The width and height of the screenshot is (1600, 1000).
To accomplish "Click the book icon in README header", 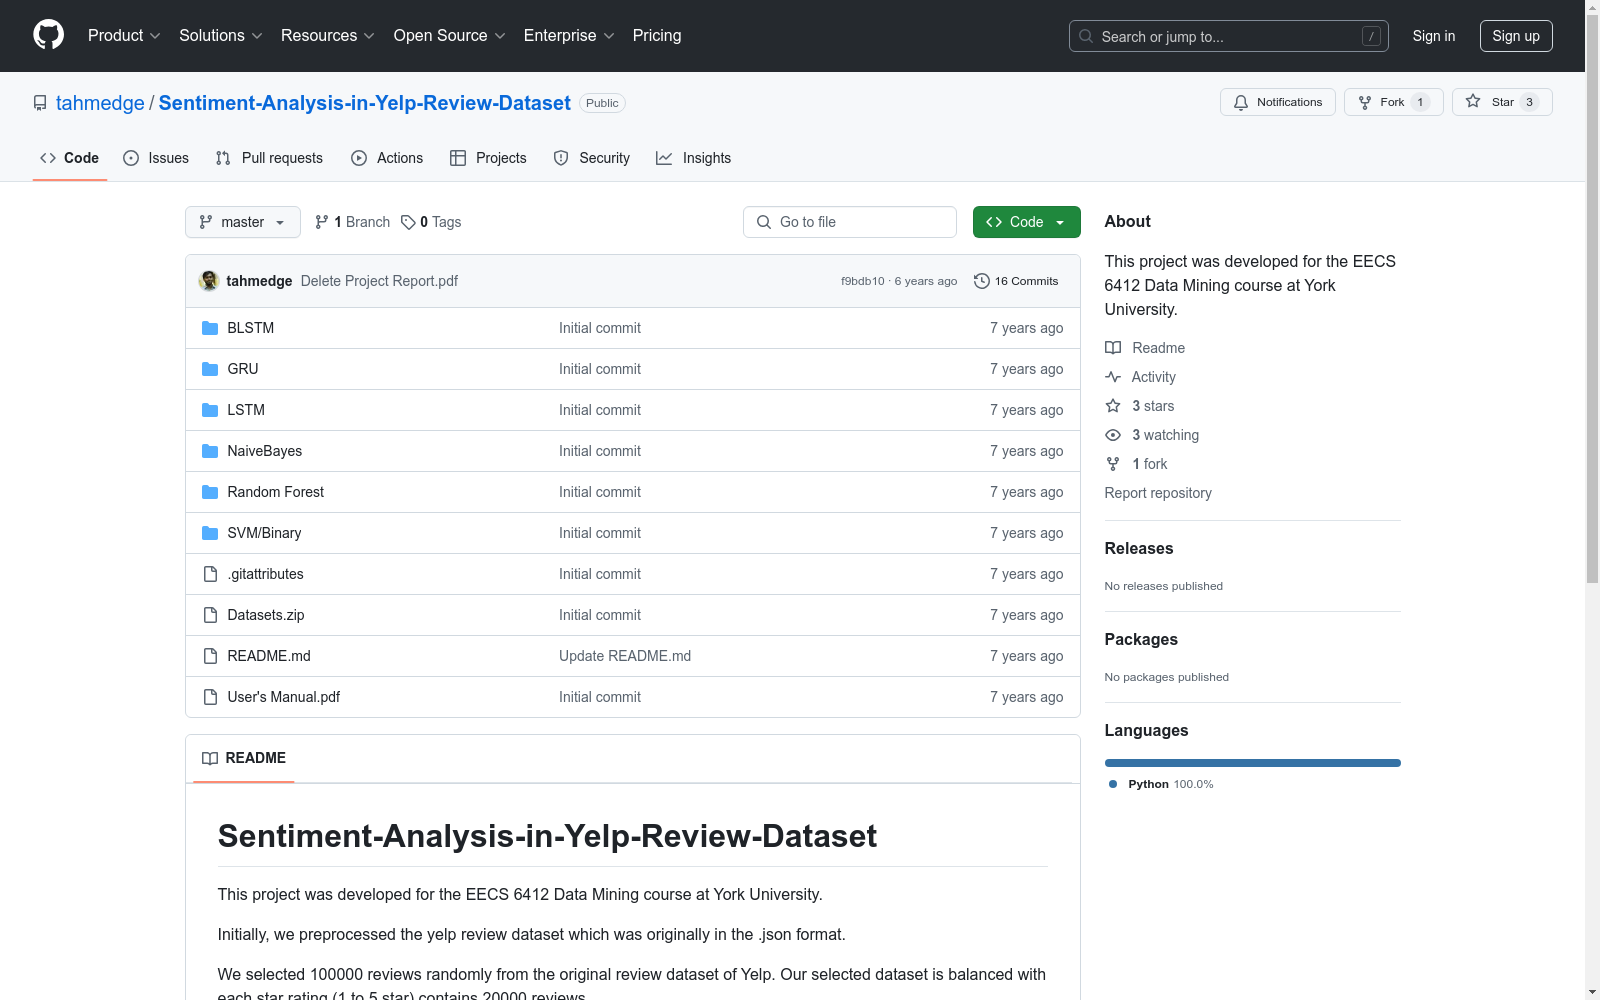I will 210,758.
